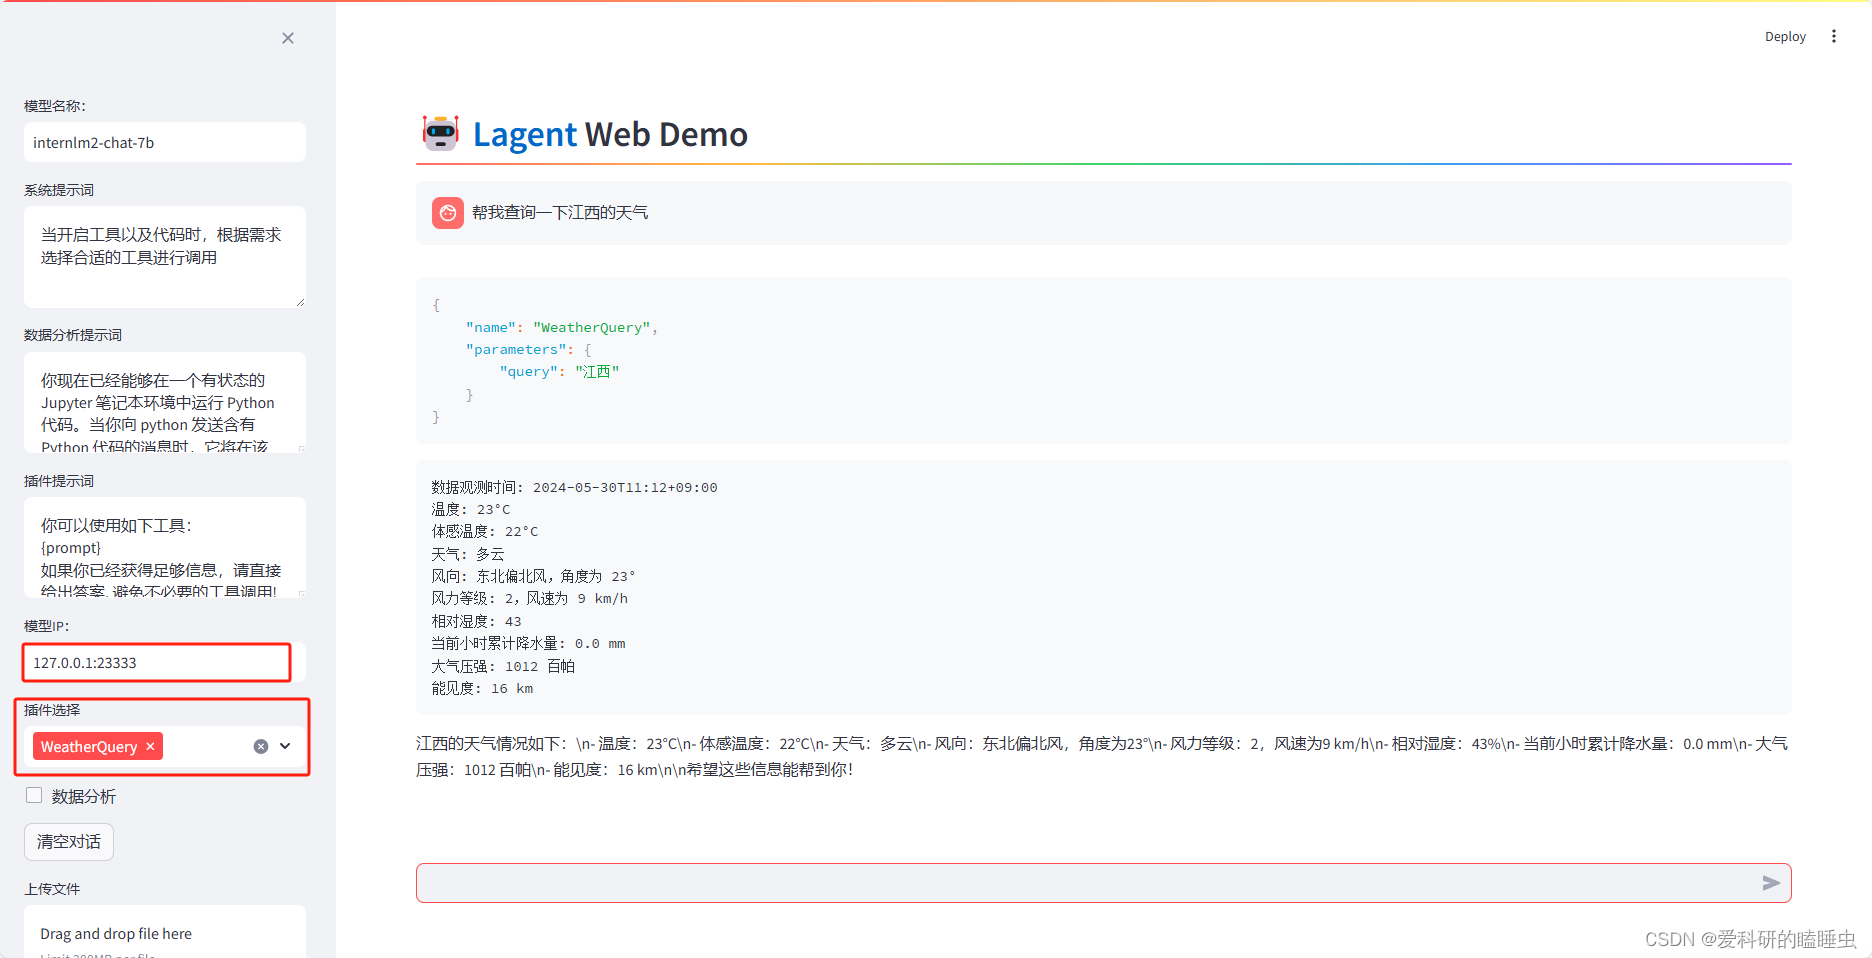Click into the 系统提示词 text area
The height and width of the screenshot is (958, 1872).
(165, 257)
